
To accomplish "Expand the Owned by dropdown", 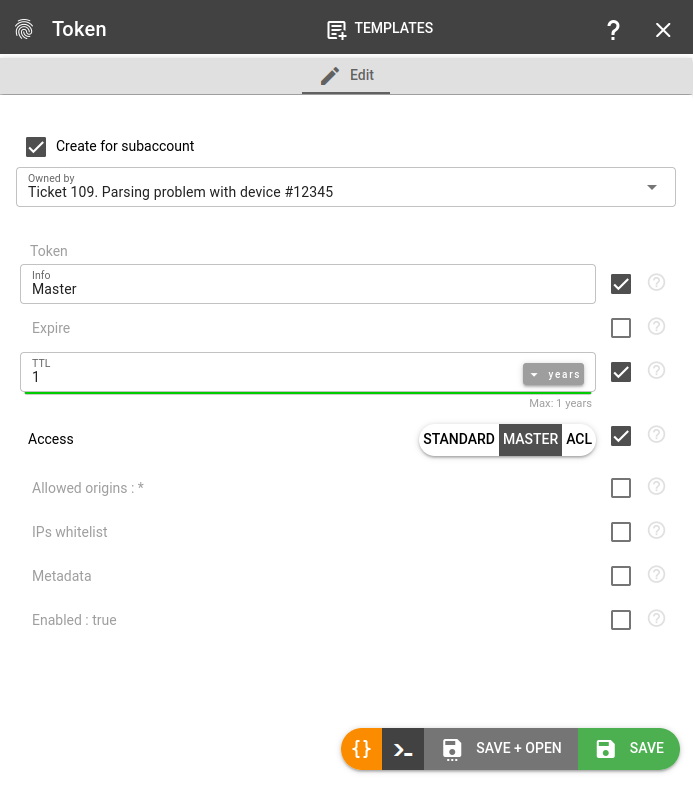I will click(651, 187).
